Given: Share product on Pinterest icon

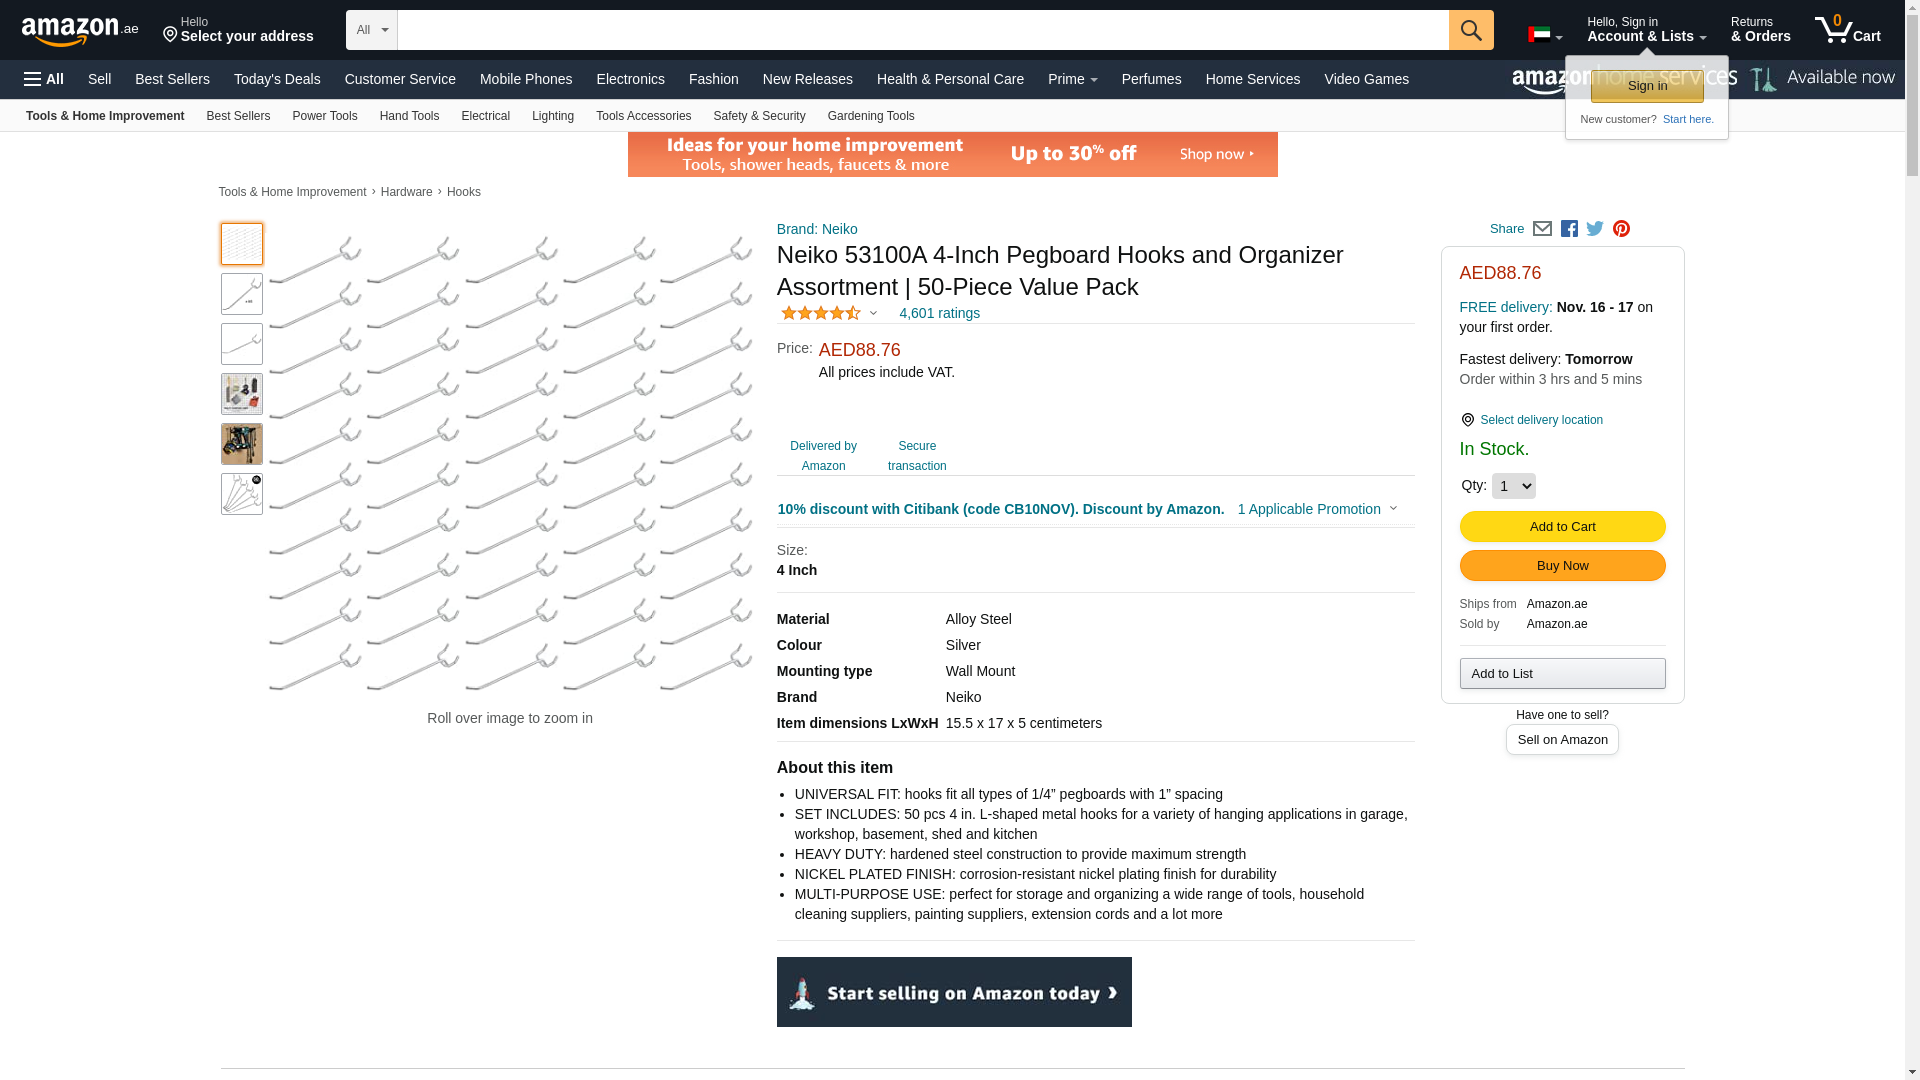Looking at the screenshot, I should pyautogui.click(x=1621, y=229).
